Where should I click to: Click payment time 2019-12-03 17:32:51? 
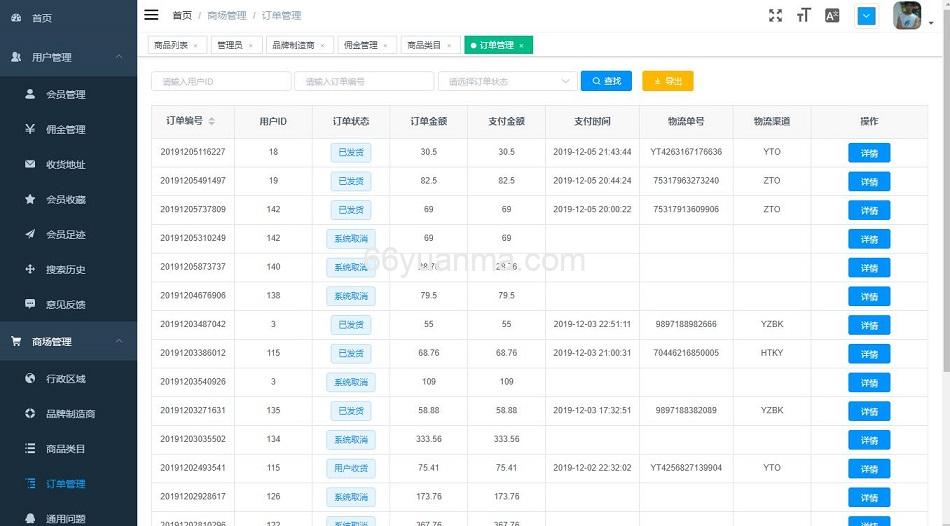point(592,410)
